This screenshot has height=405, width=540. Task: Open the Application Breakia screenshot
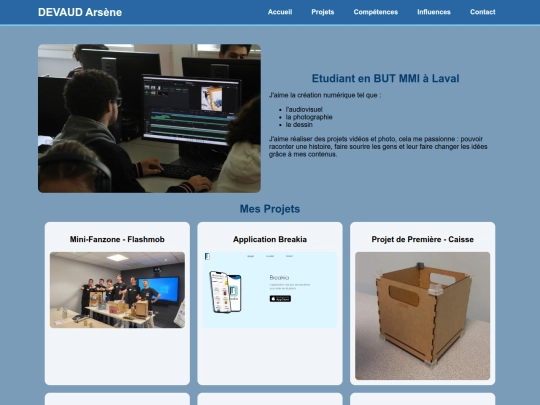(270, 290)
